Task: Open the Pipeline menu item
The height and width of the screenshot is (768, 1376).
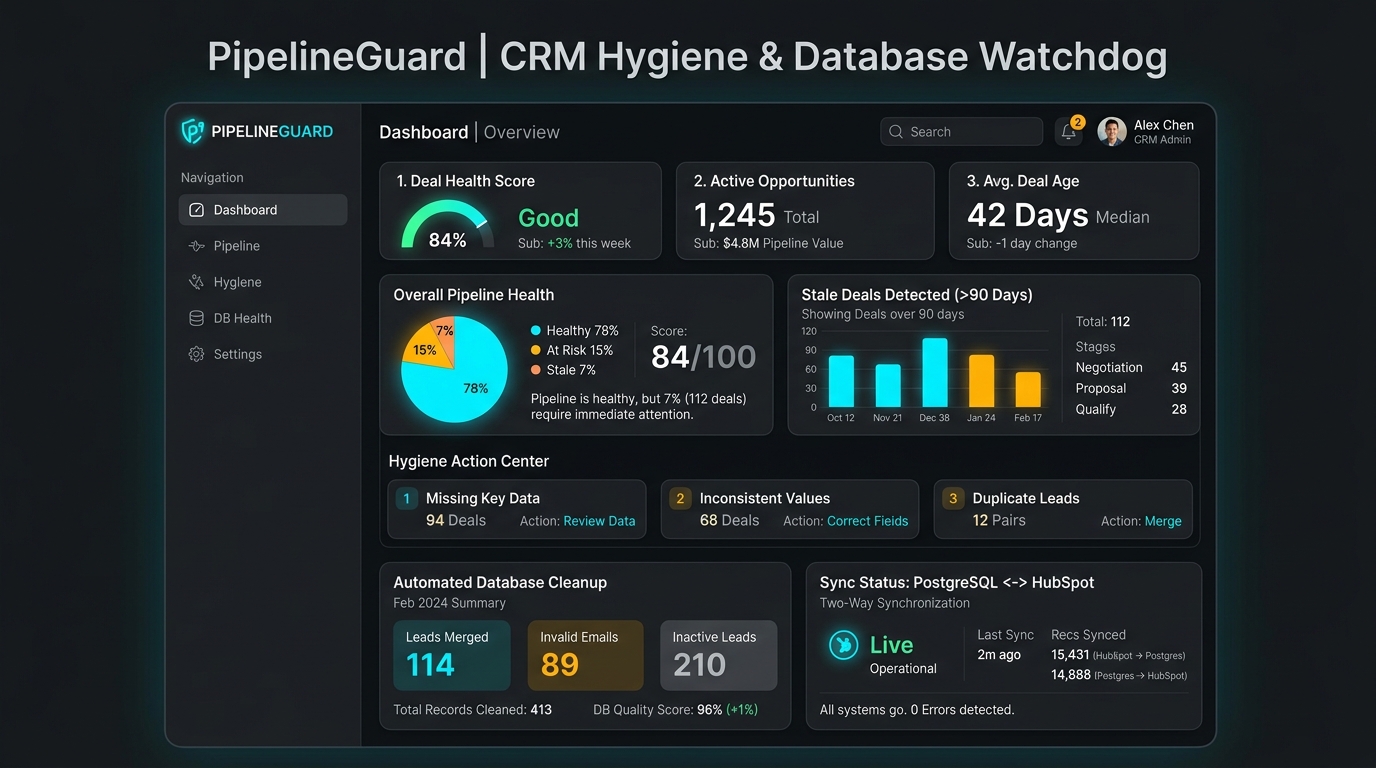Action: tap(263, 246)
